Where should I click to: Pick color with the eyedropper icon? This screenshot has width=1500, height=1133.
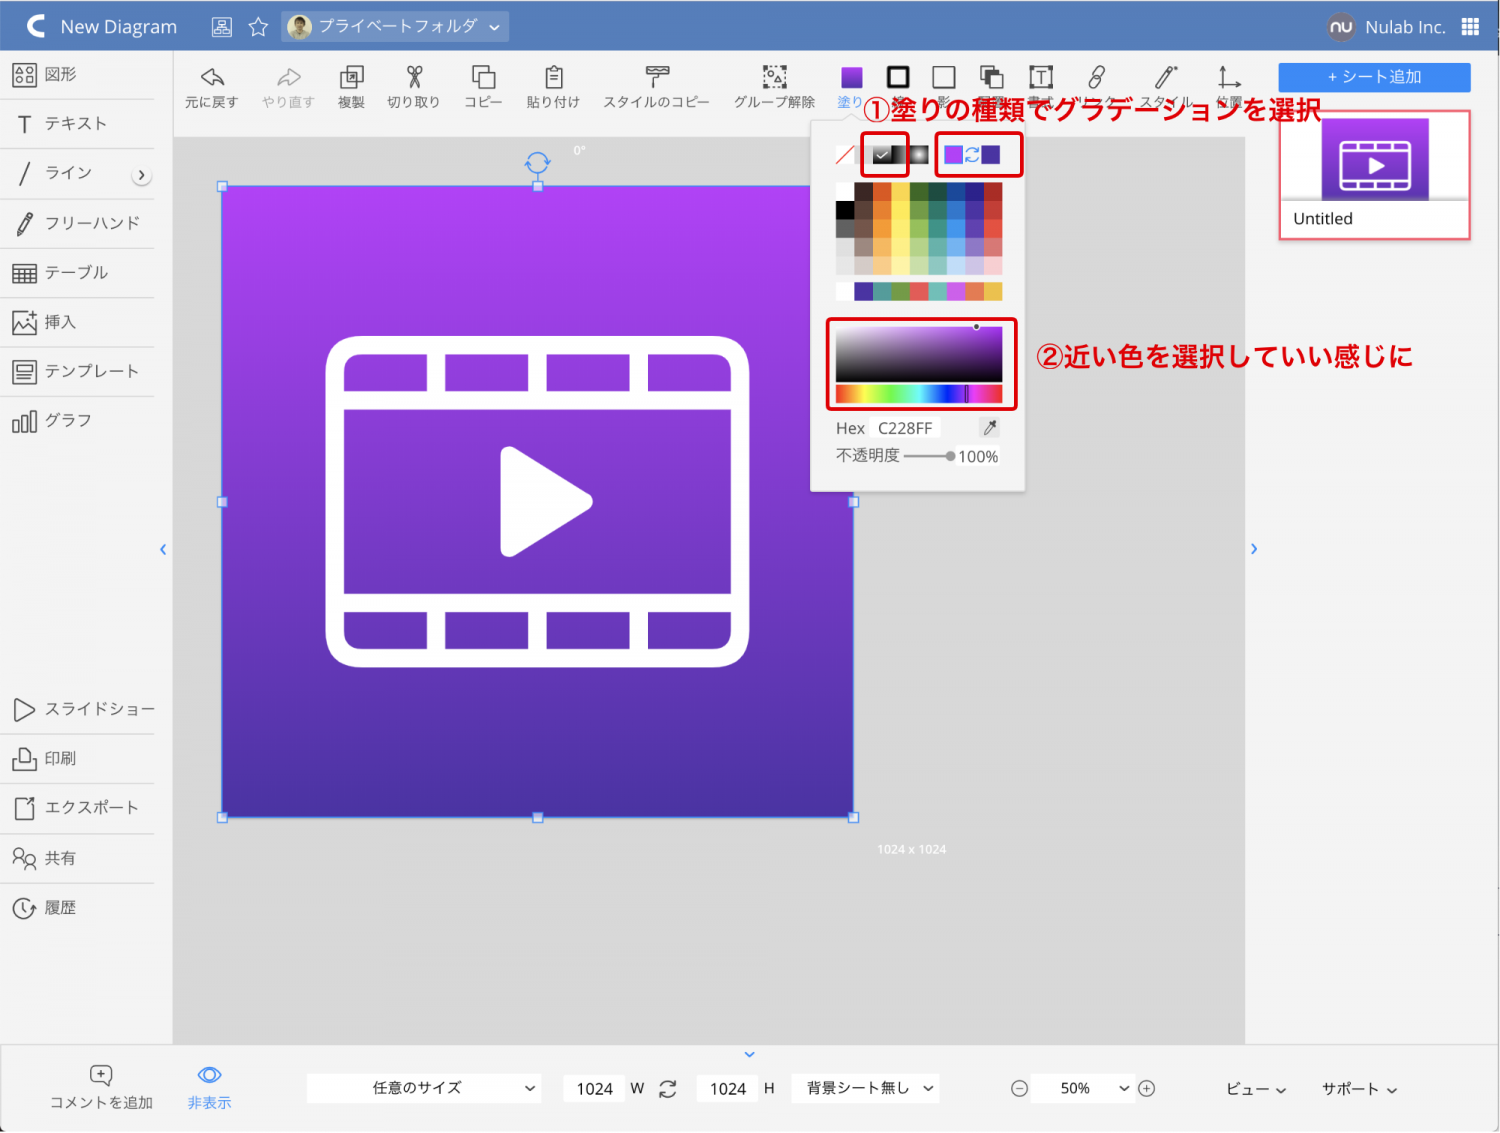coord(990,428)
